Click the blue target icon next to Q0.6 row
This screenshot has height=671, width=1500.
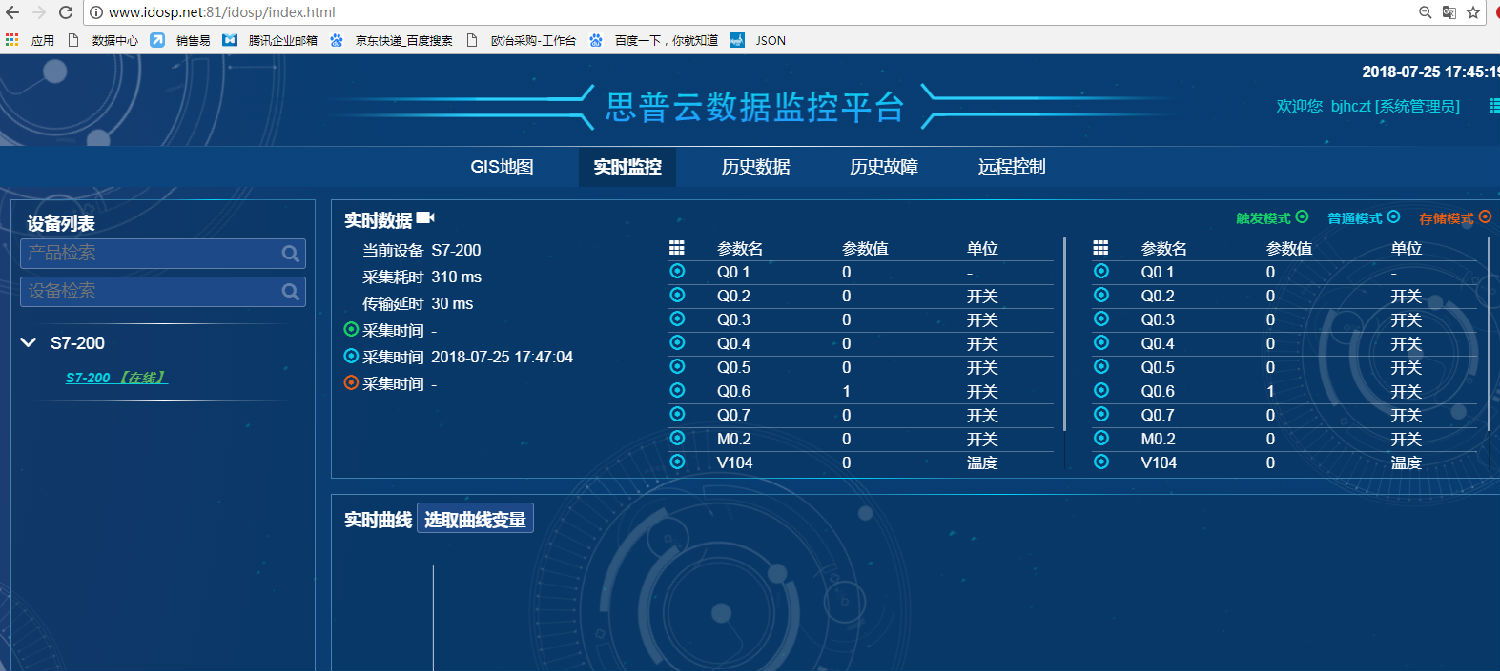(677, 391)
